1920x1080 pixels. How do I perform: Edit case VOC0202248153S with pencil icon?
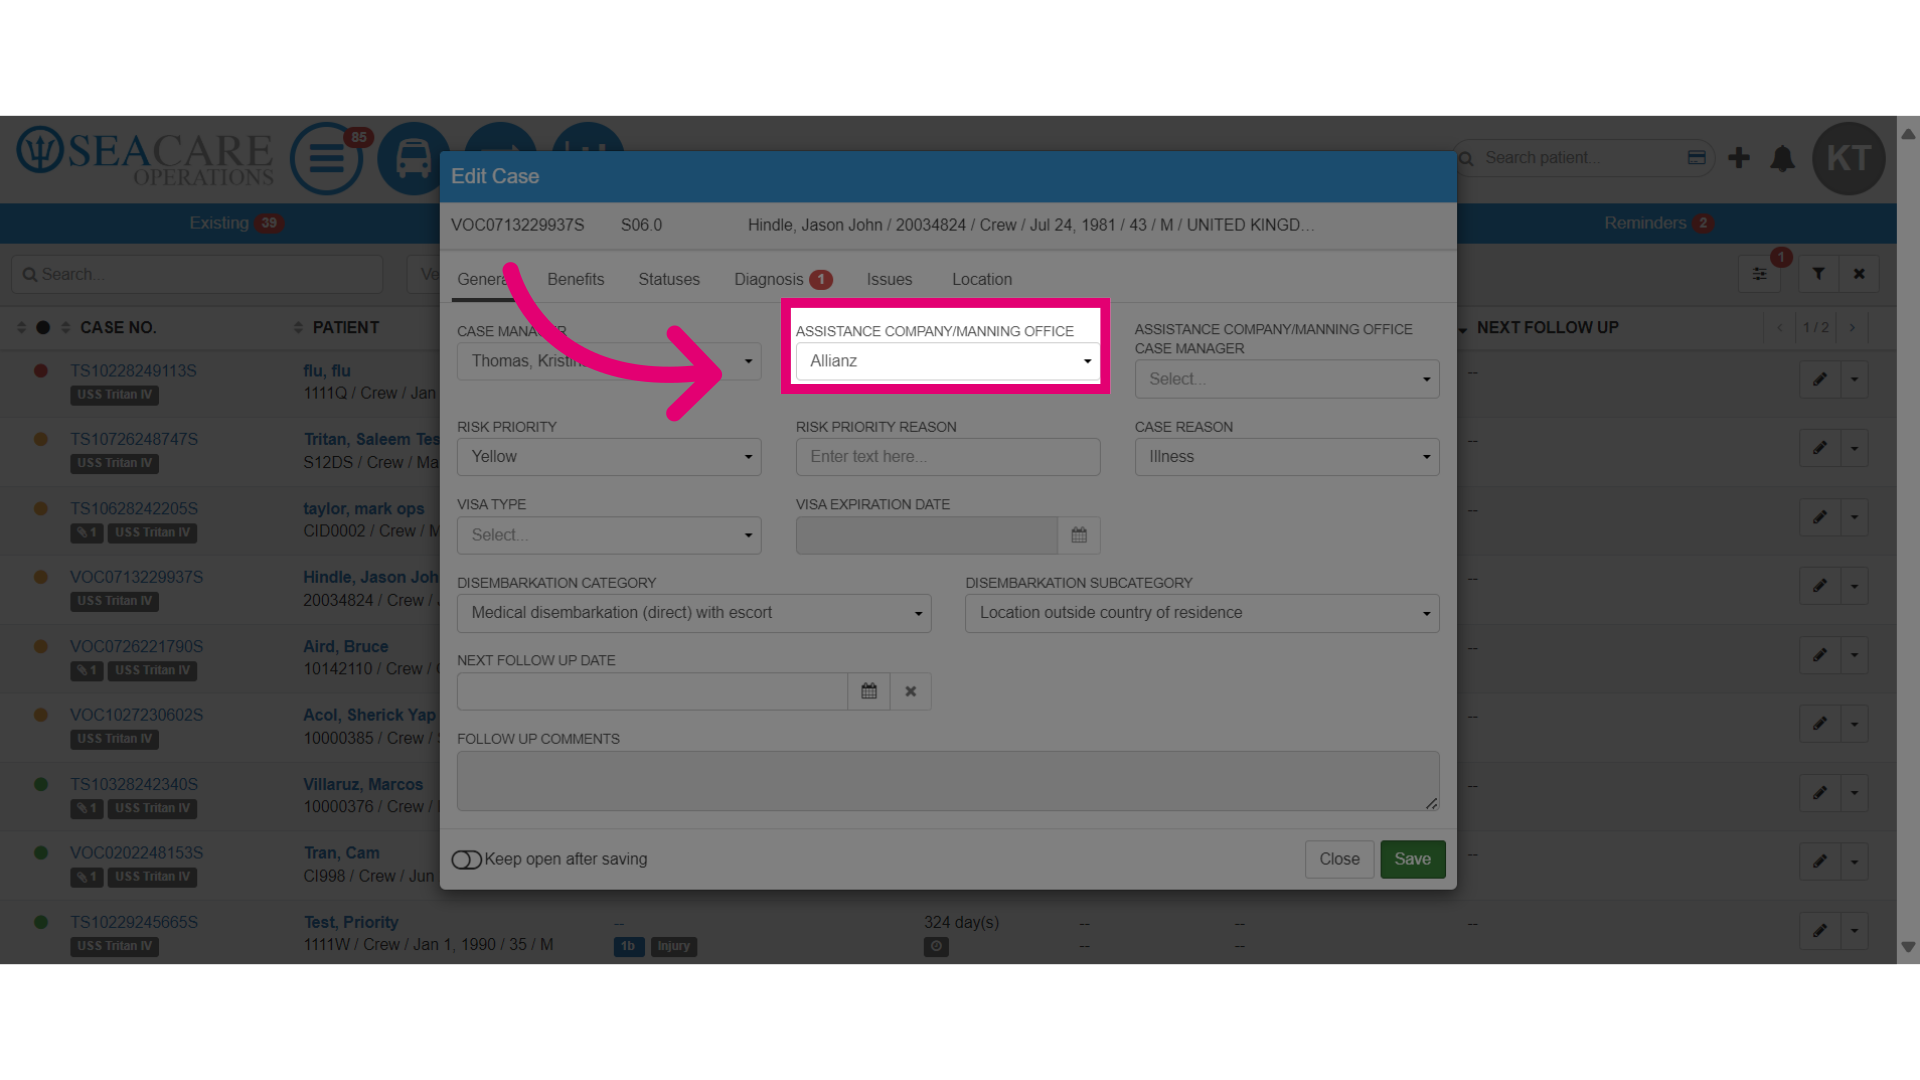tap(1820, 861)
